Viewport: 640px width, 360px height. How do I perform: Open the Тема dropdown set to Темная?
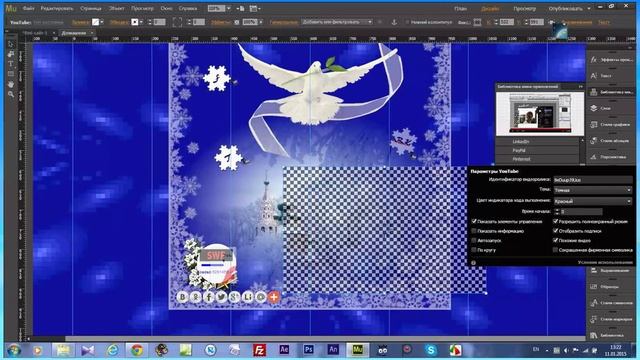[593, 190]
